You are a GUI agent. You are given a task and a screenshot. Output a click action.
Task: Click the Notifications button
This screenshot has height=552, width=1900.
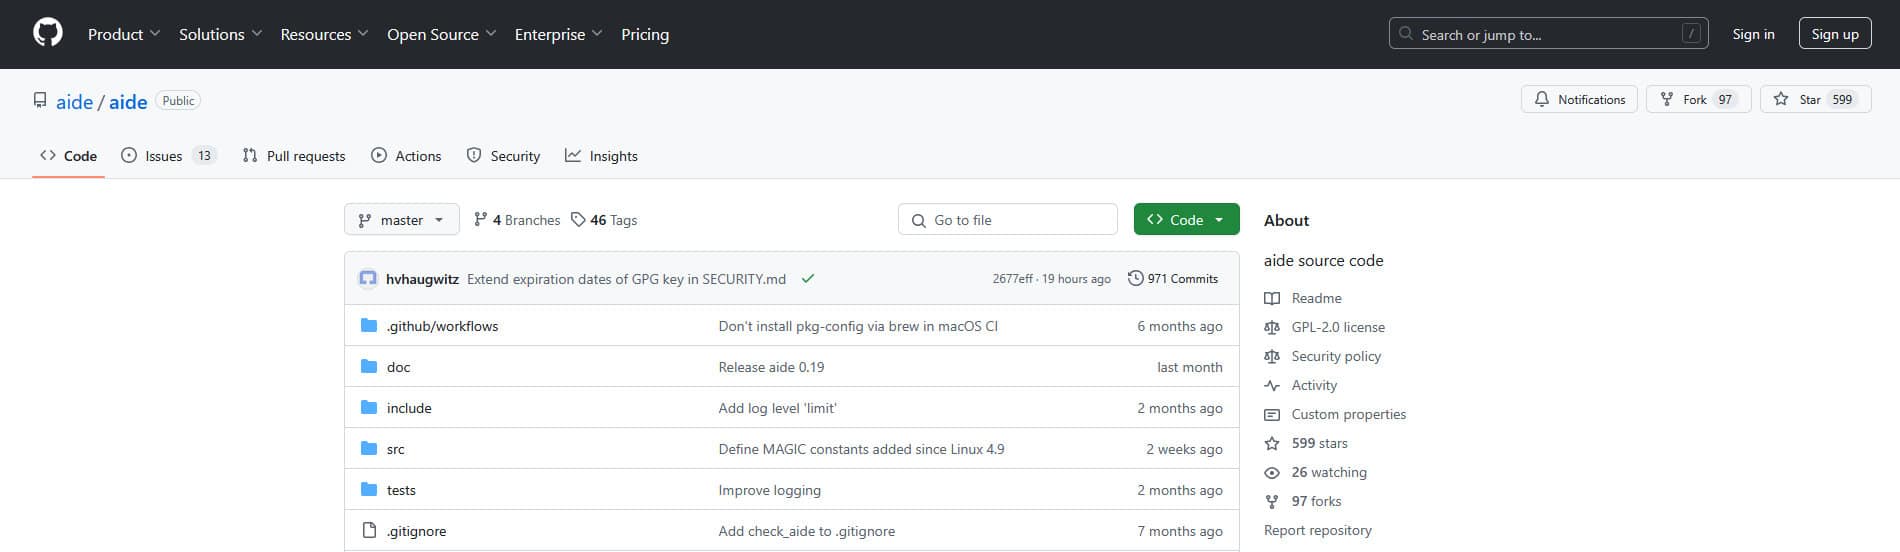pyautogui.click(x=1580, y=99)
